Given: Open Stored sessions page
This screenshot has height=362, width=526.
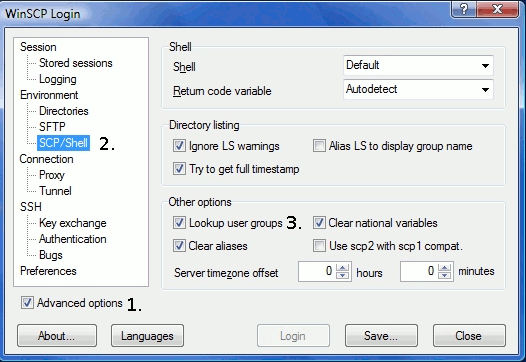Looking at the screenshot, I should [x=75, y=63].
